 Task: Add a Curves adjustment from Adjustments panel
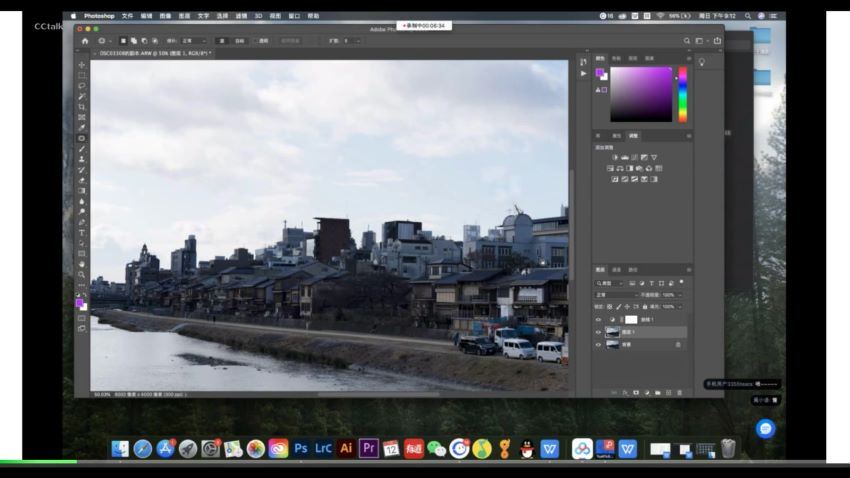tap(635, 157)
